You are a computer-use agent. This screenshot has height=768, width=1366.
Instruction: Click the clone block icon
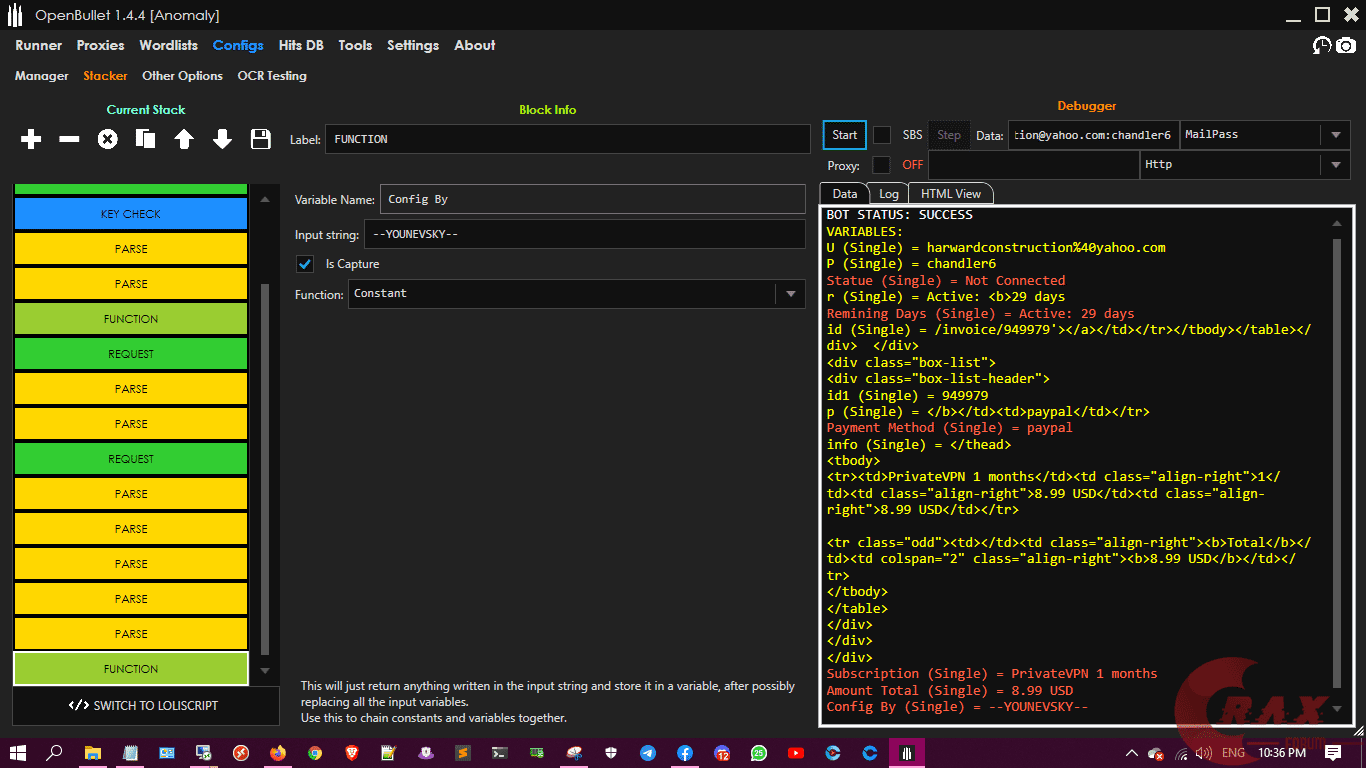[145, 140]
